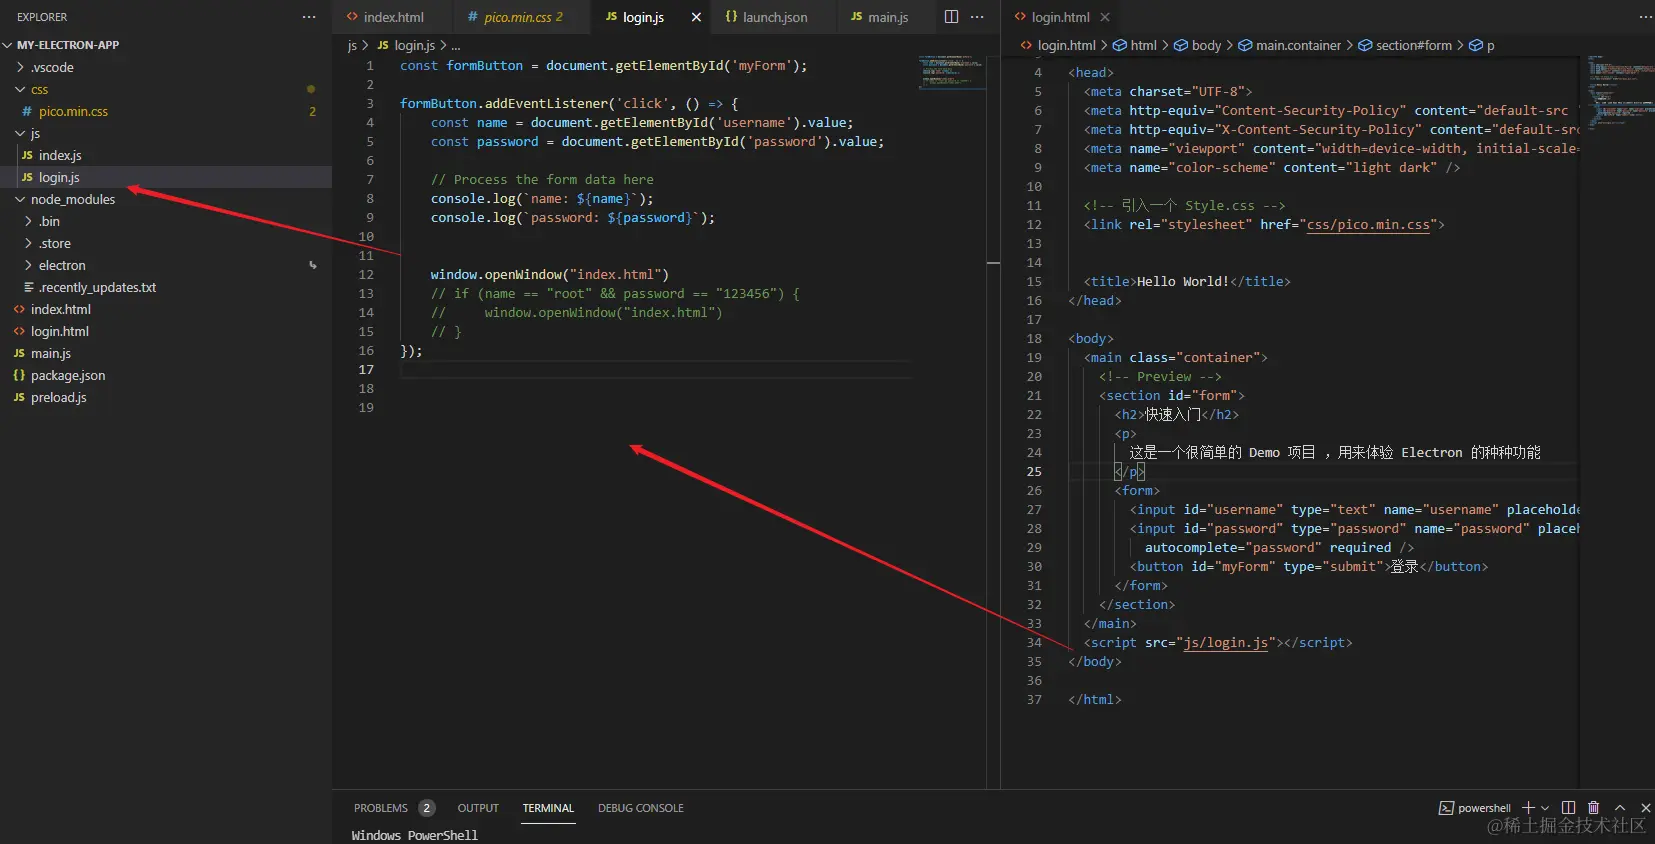Image resolution: width=1655 pixels, height=844 pixels.
Task: Open the OUTPUT panel tab
Action: [478, 808]
